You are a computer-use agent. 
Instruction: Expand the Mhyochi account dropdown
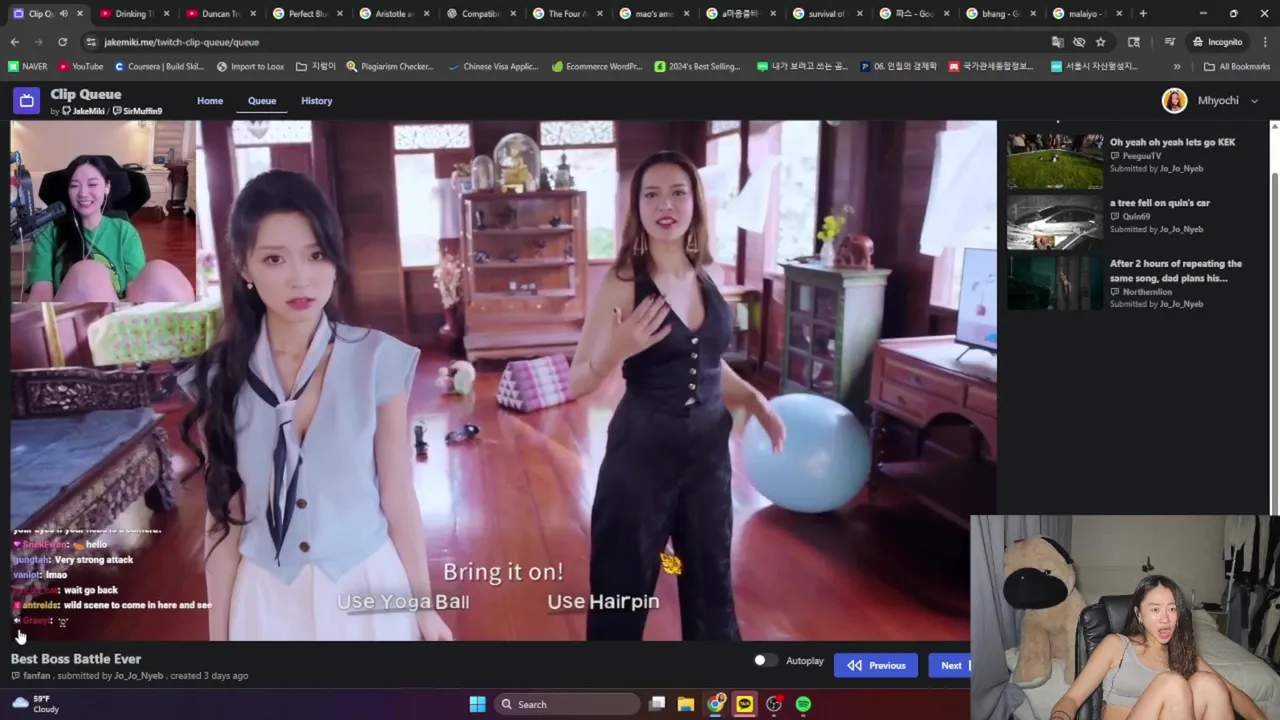point(1254,101)
